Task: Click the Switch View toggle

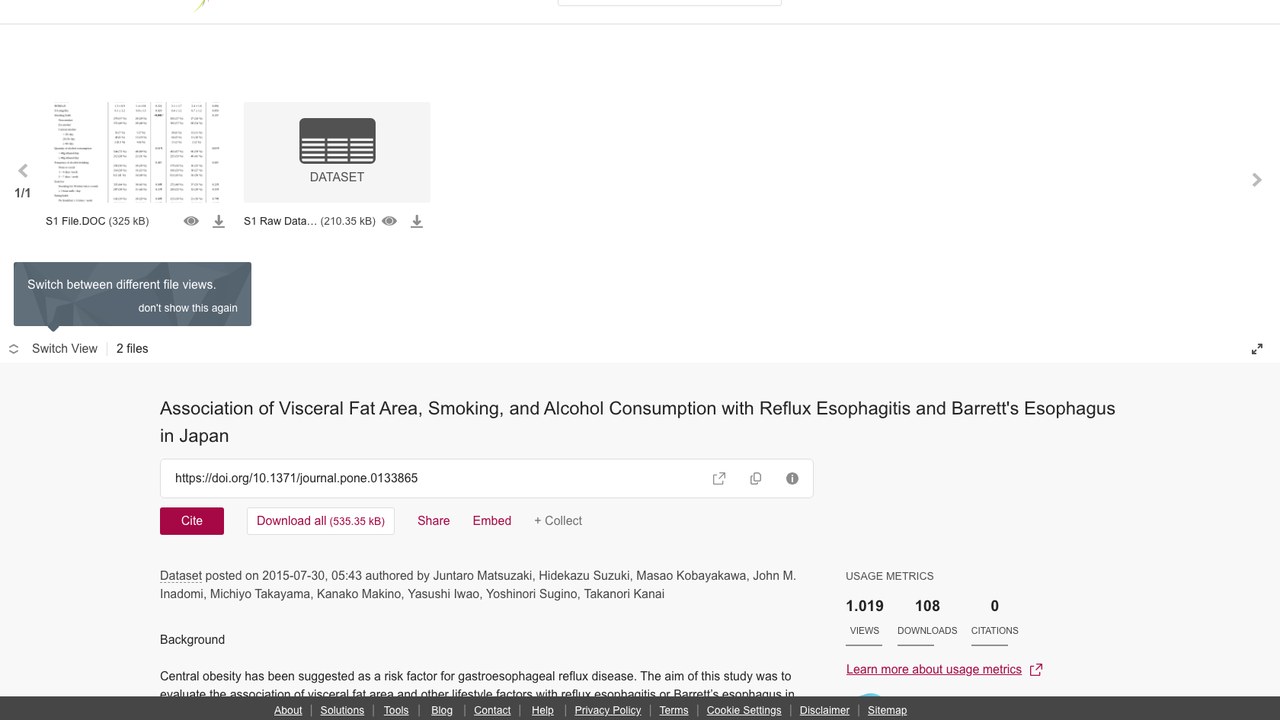Action: [53, 349]
